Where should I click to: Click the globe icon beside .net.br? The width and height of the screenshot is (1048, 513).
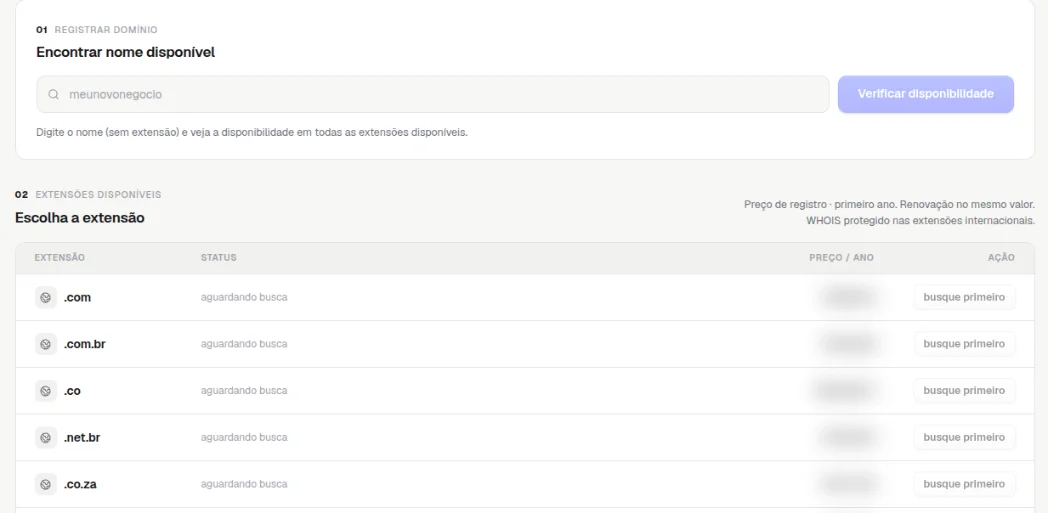(46, 438)
